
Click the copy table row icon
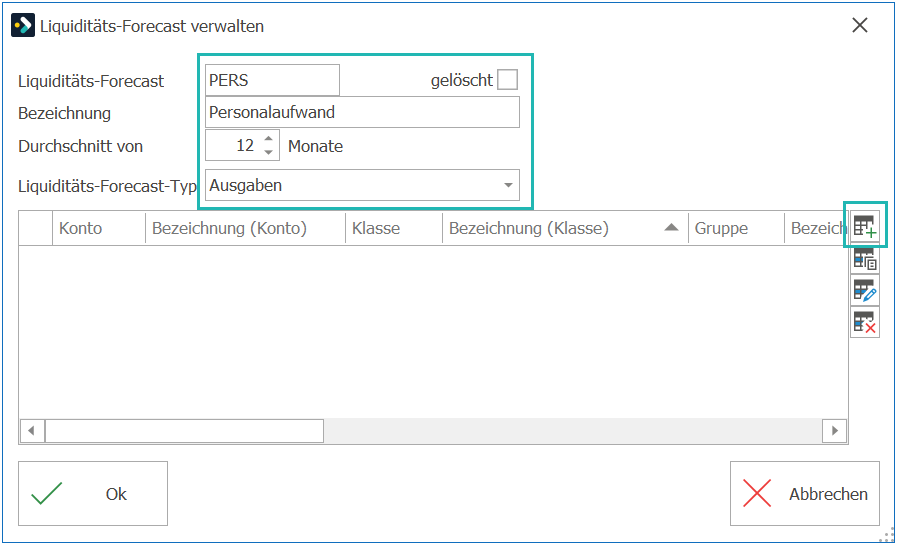[x=865, y=259]
